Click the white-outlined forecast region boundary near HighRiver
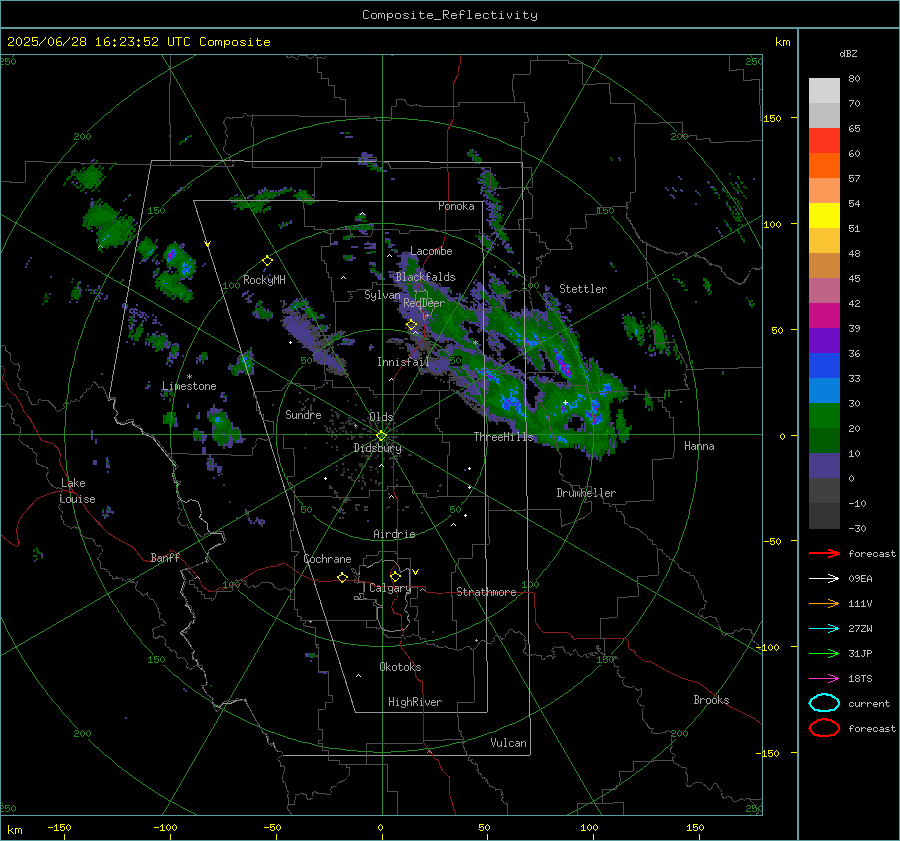 click(x=421, y=712)
